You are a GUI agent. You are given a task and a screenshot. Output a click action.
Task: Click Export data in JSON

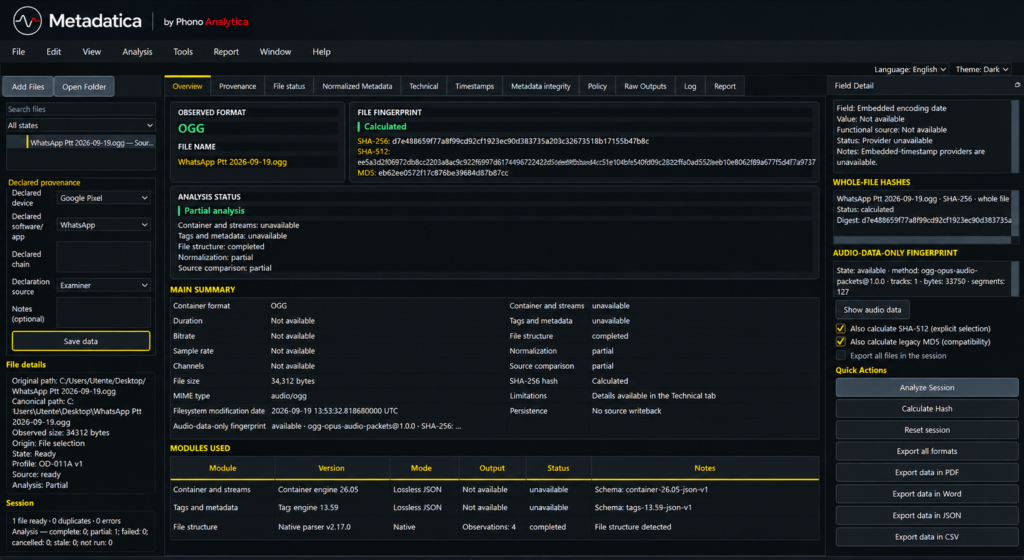(927, 516)
